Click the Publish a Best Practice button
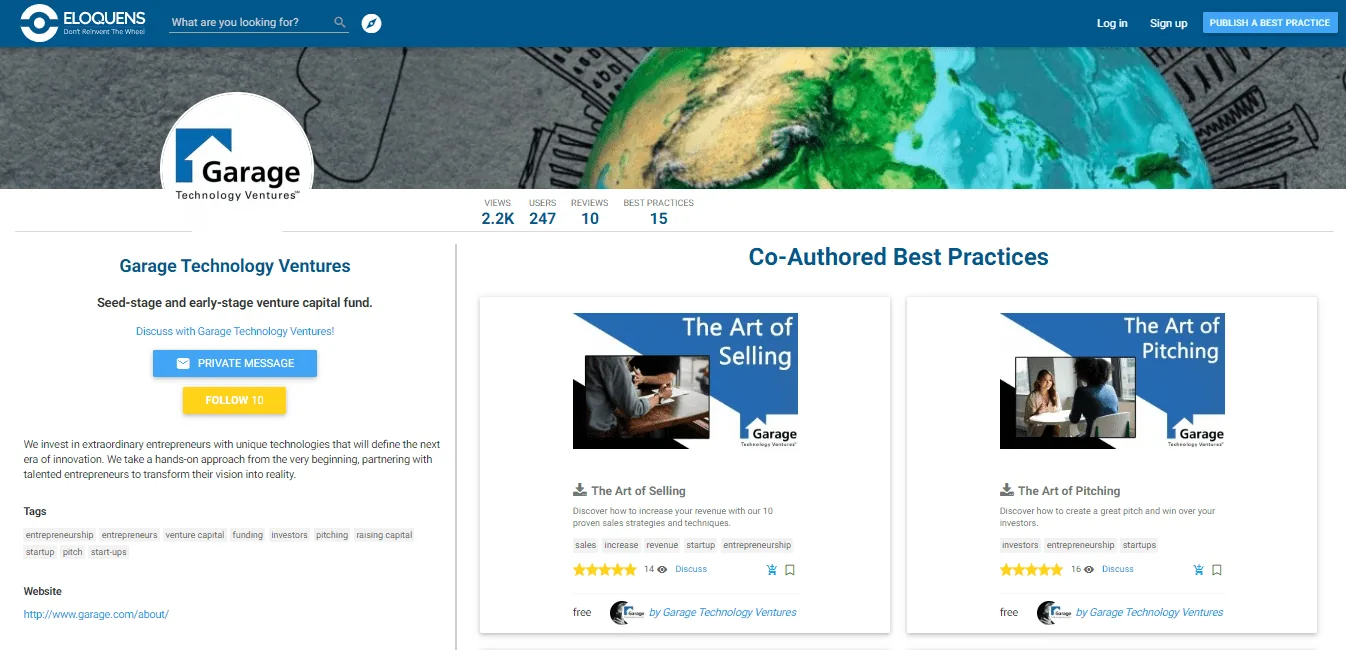 click(x=1270, y=23)
